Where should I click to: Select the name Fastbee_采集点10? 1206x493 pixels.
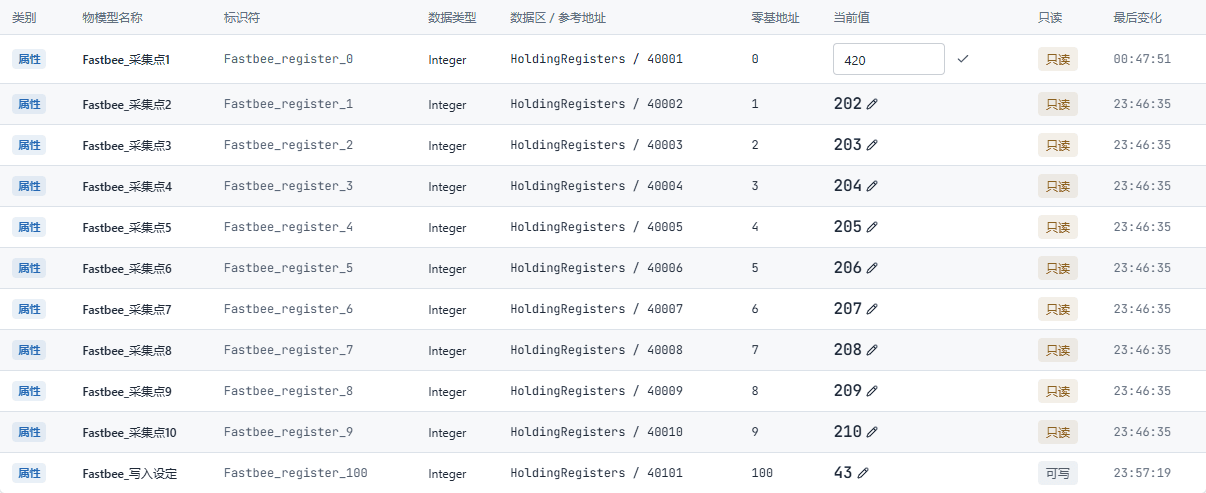tap(130, 433)
